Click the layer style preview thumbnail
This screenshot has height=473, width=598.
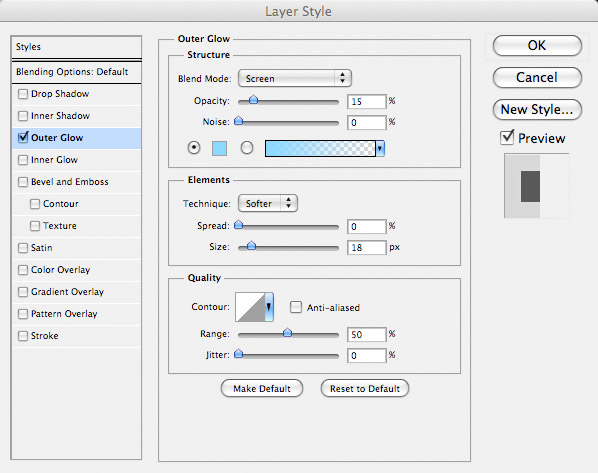click(x=537, y=186)
